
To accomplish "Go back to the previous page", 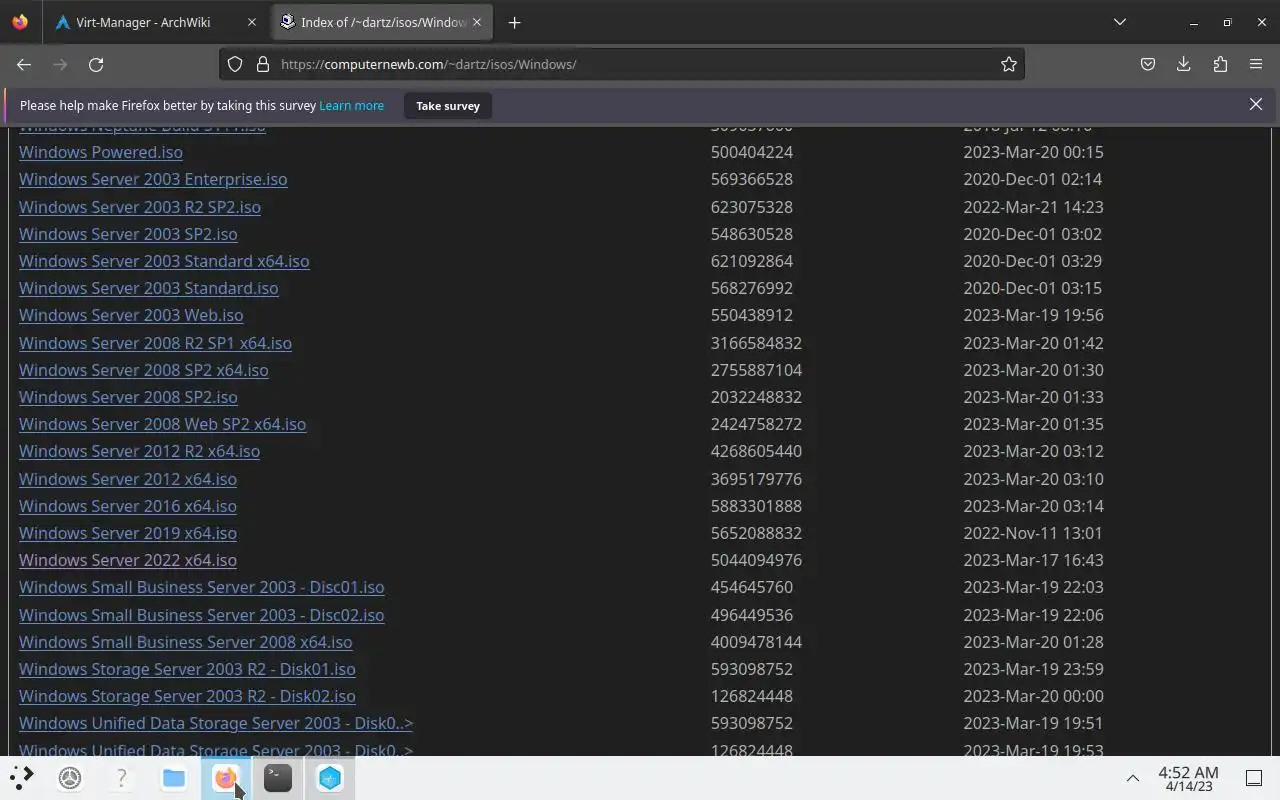I will pyautogui.click(x=24, y=64).
